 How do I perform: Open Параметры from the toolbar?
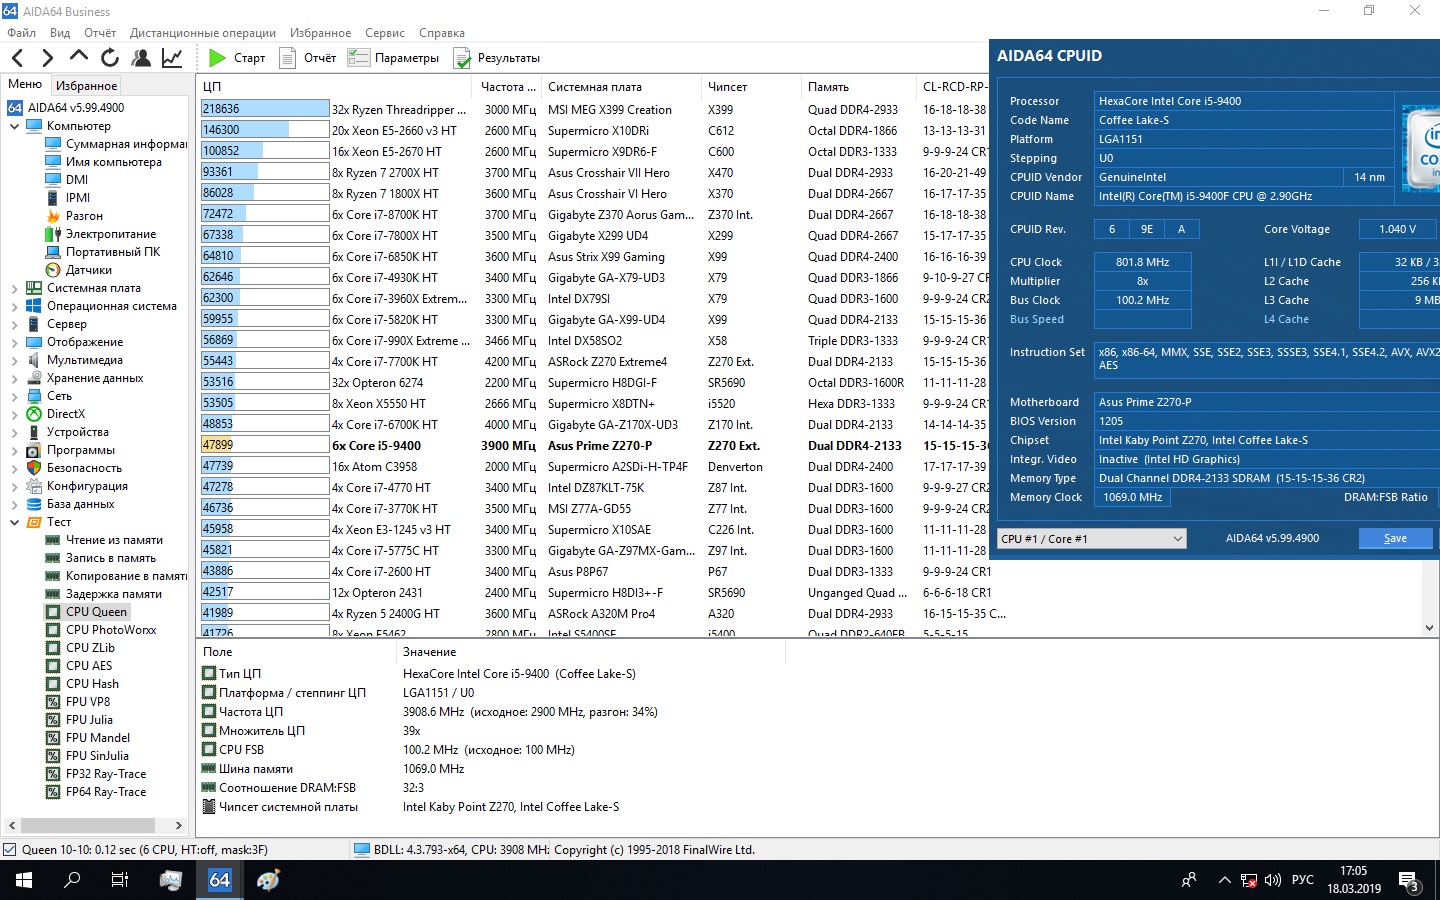click(394, 58)
